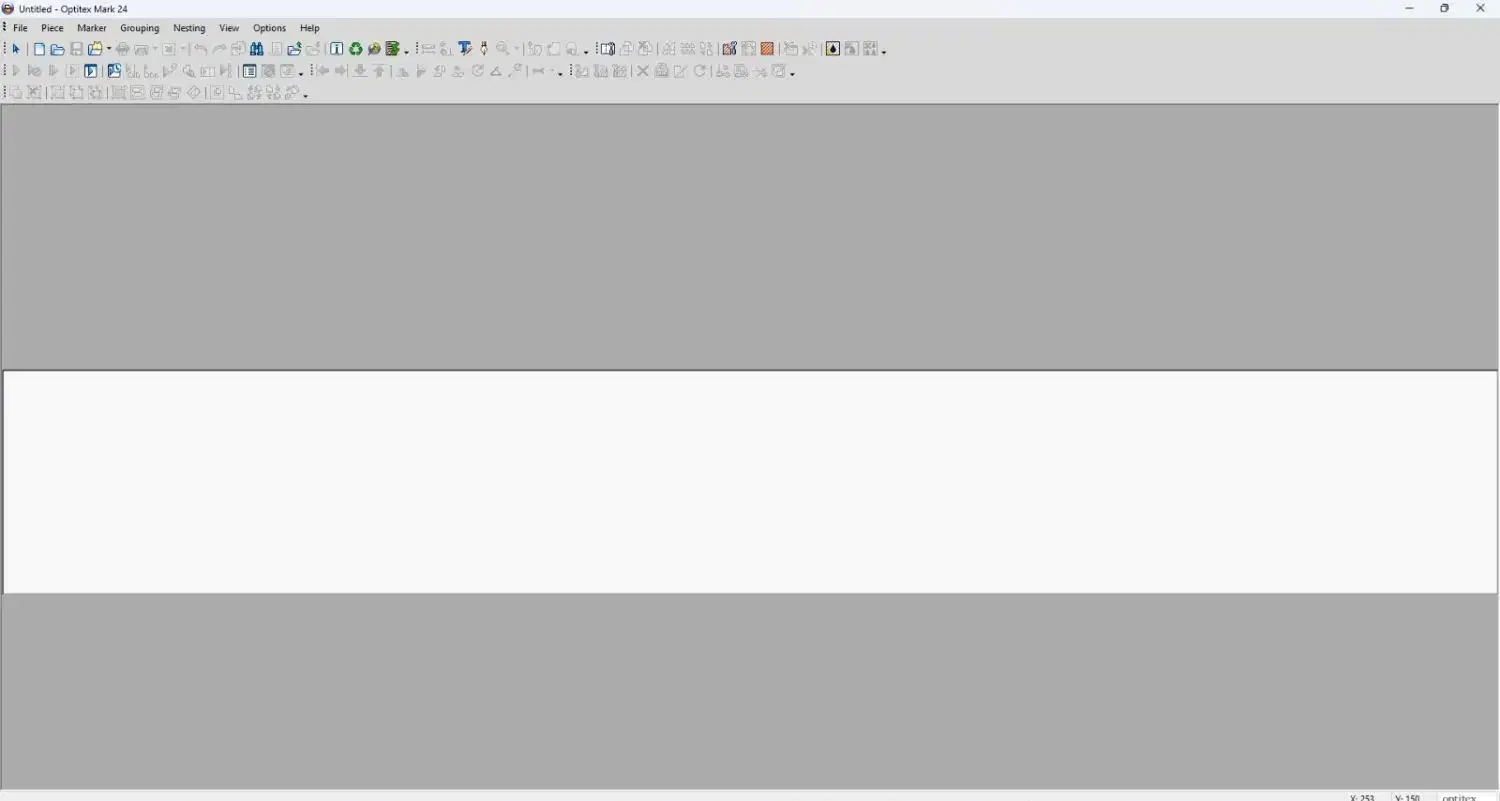Open the Piece menu

[x=52, y=28]
